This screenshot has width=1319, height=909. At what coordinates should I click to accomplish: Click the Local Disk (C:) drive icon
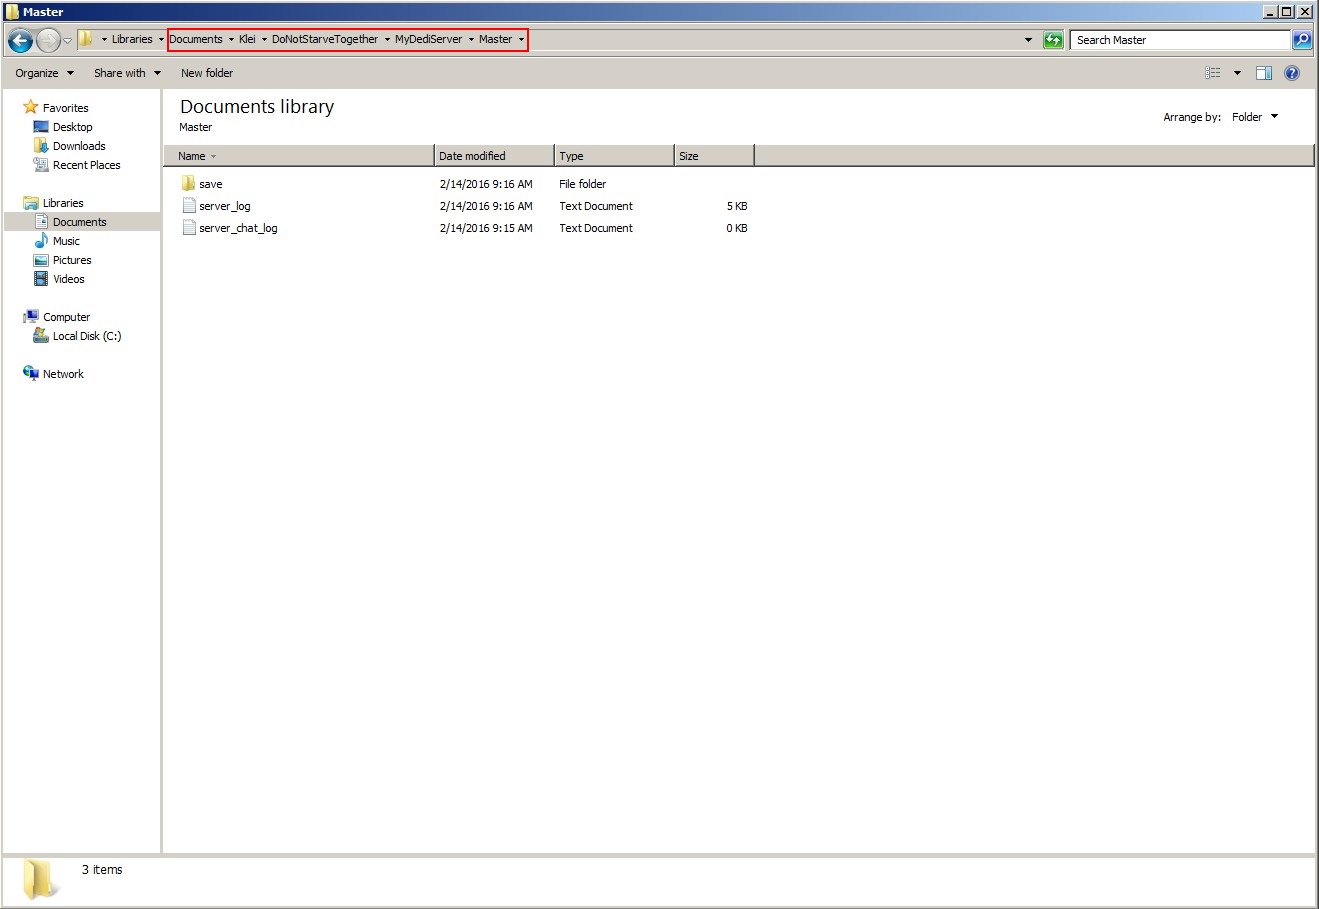coord(41,336)
